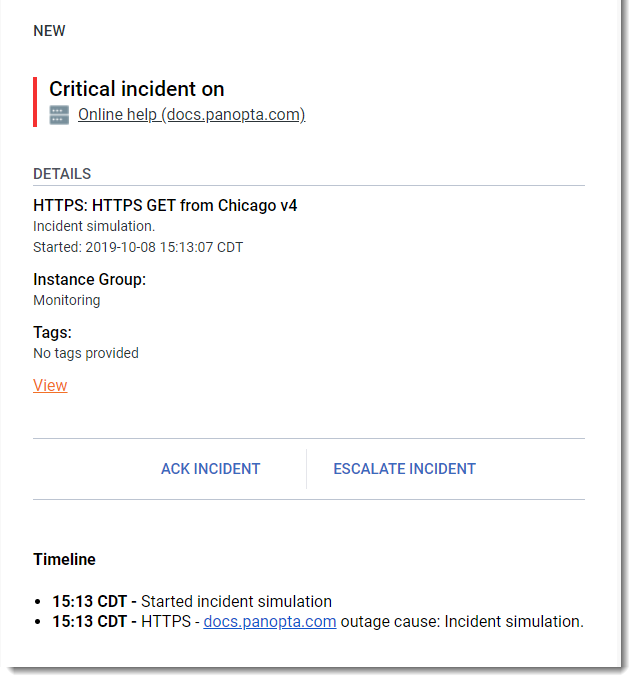Image resolution: width=636 pixels, height=682 pixels.
Task: Open the Online help (docs.panopta.com) link
Action: (x=191, y=115)
